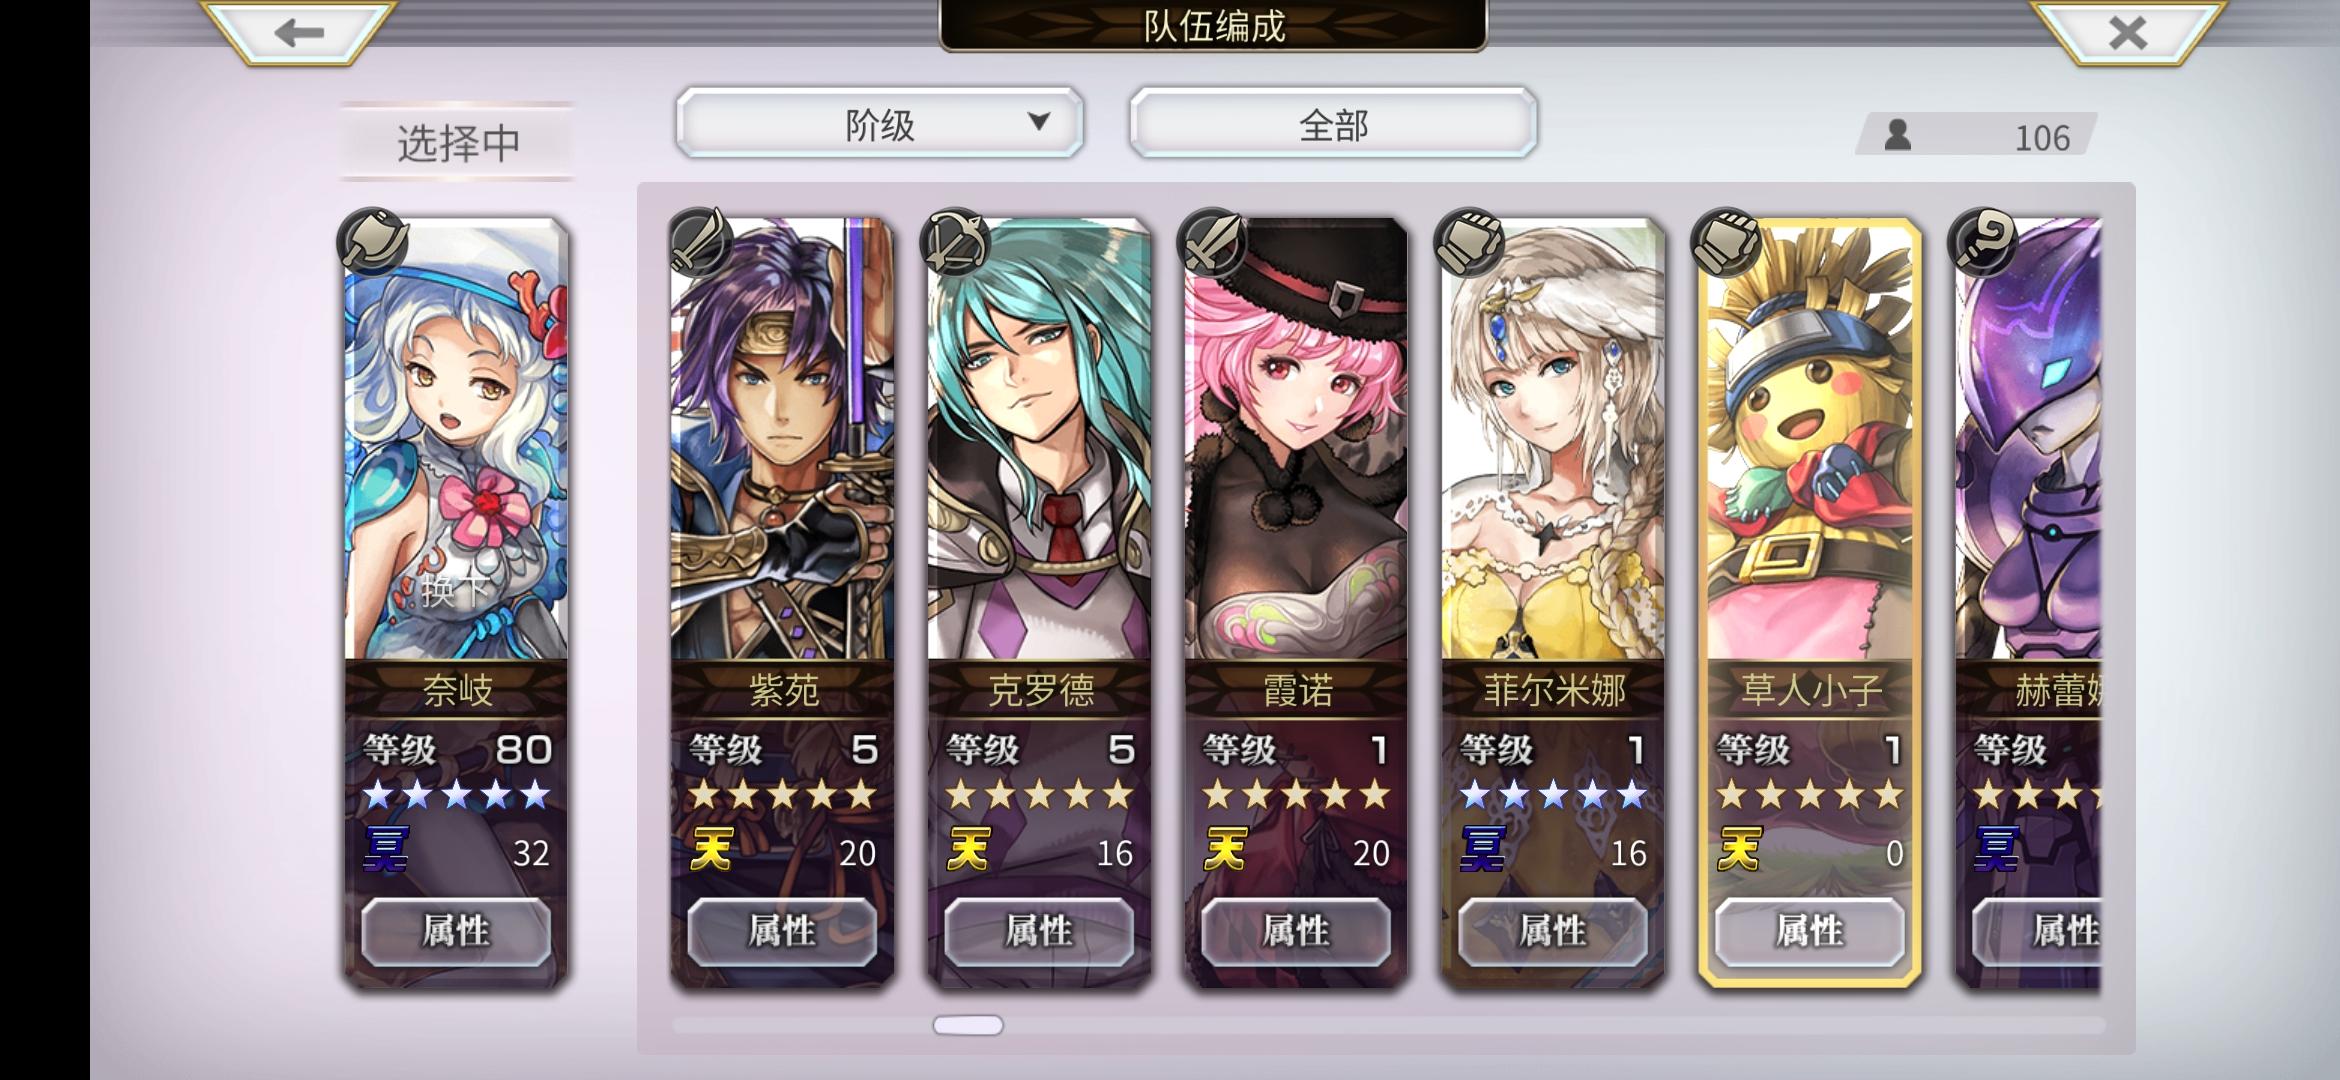Swap out 奈岐 via 换下 portrait

click(x=456, y=440)
